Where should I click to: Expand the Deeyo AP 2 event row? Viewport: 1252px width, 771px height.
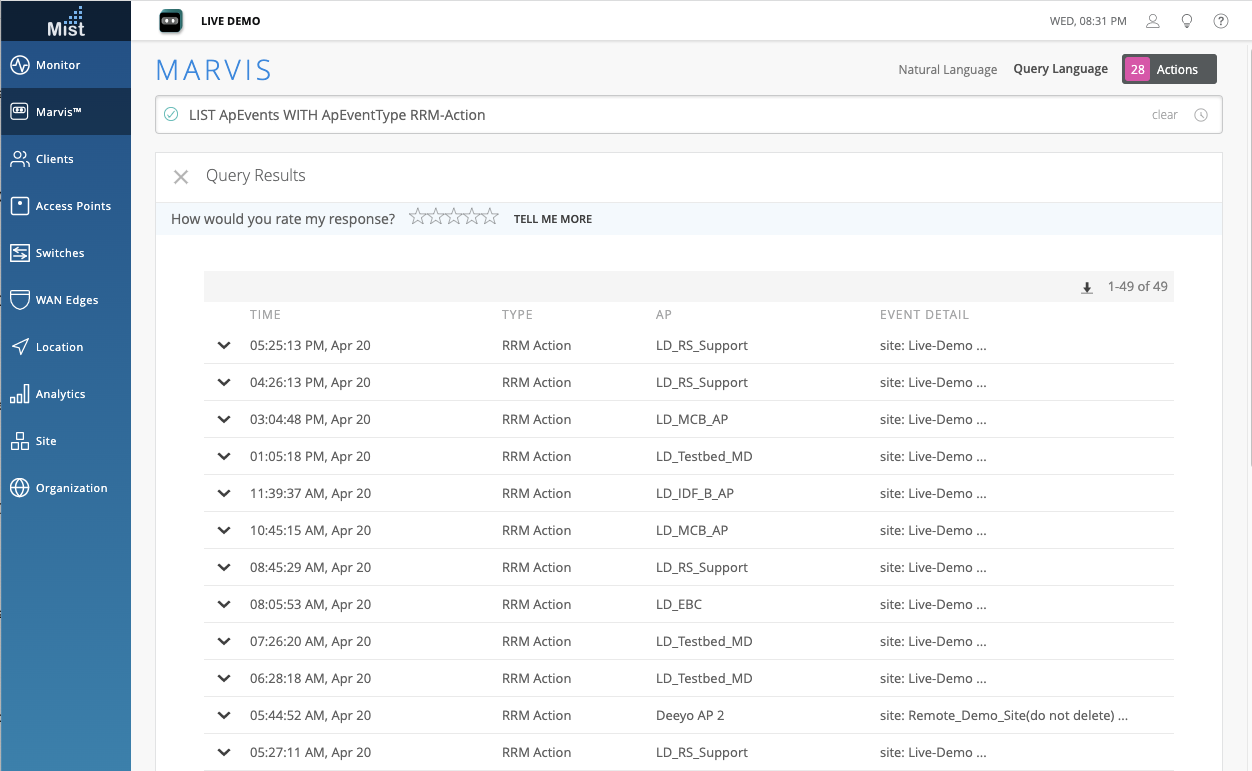pos(224,716)
